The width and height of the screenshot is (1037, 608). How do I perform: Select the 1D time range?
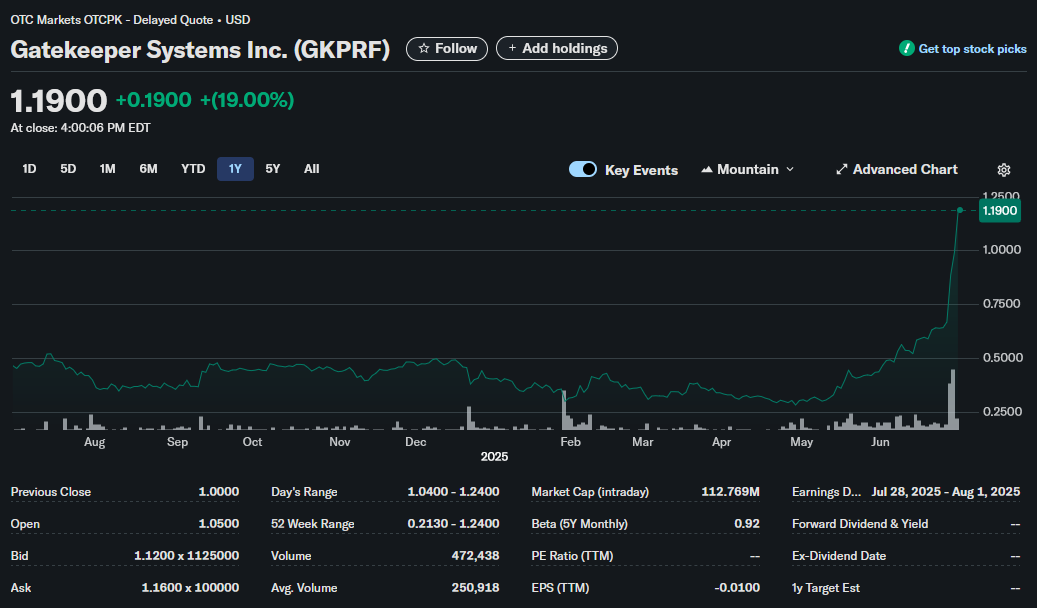click(29, 169)
